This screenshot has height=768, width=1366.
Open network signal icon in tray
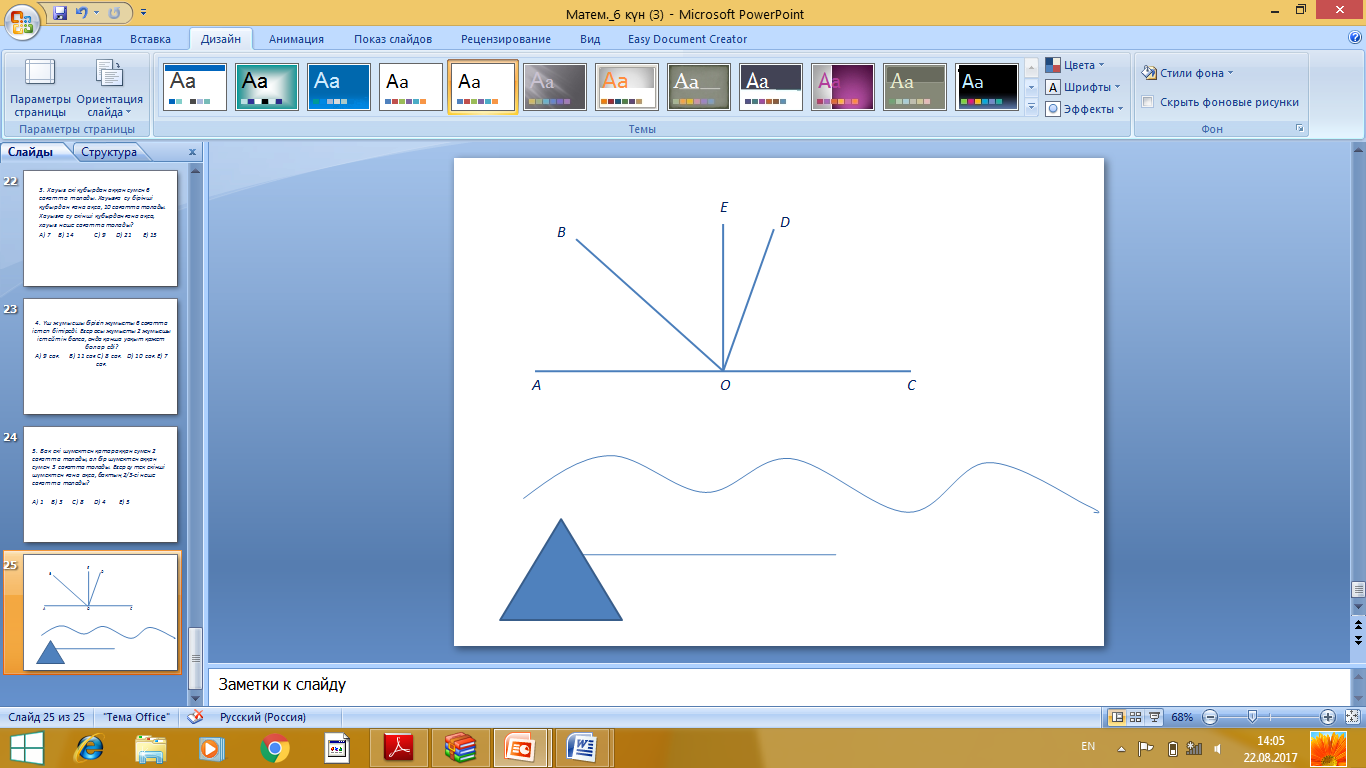point(1193,748)
